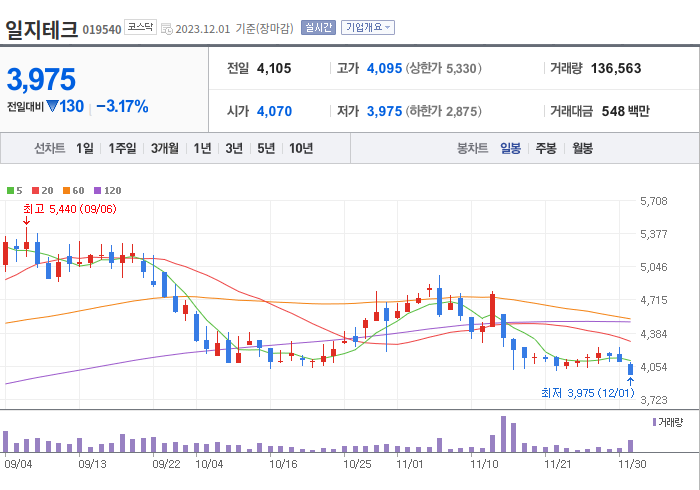Screen dimensions: 700x490
Task: Show the 5년 line chart
Action: 266,148
